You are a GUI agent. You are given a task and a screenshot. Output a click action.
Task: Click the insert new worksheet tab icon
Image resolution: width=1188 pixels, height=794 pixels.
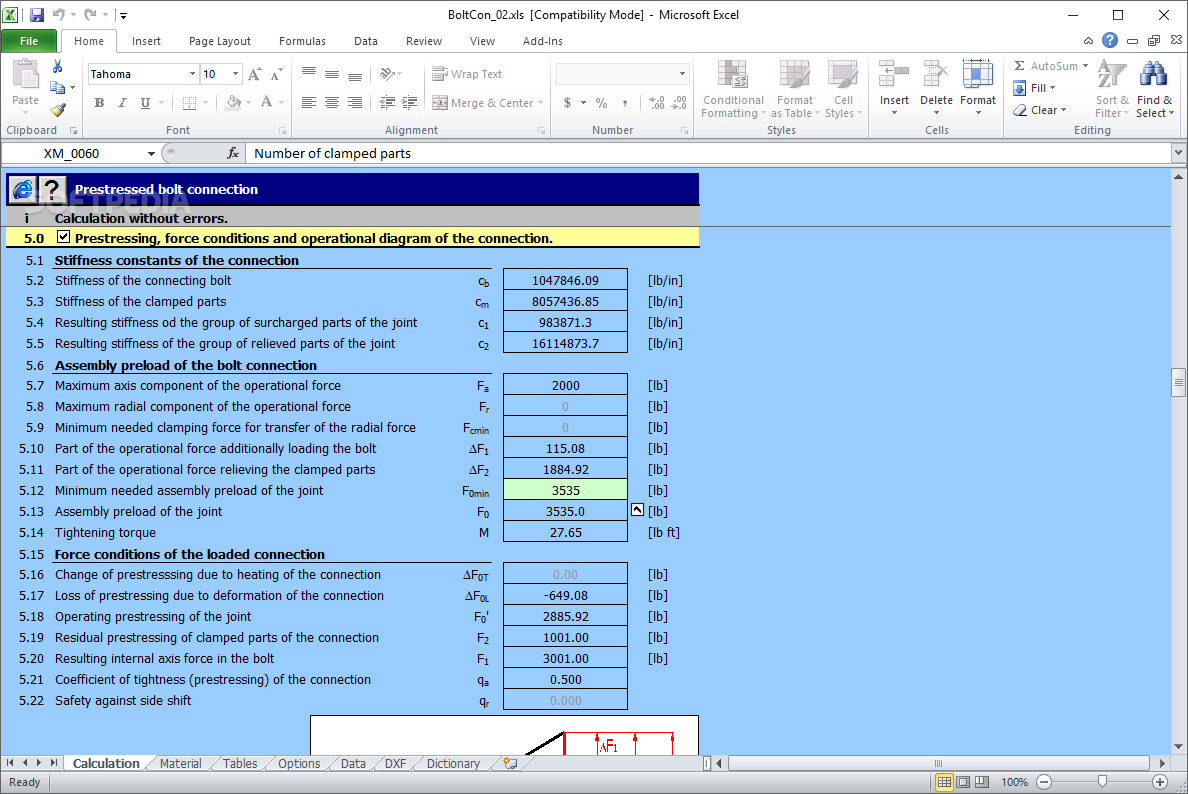(x=511, y=763)
